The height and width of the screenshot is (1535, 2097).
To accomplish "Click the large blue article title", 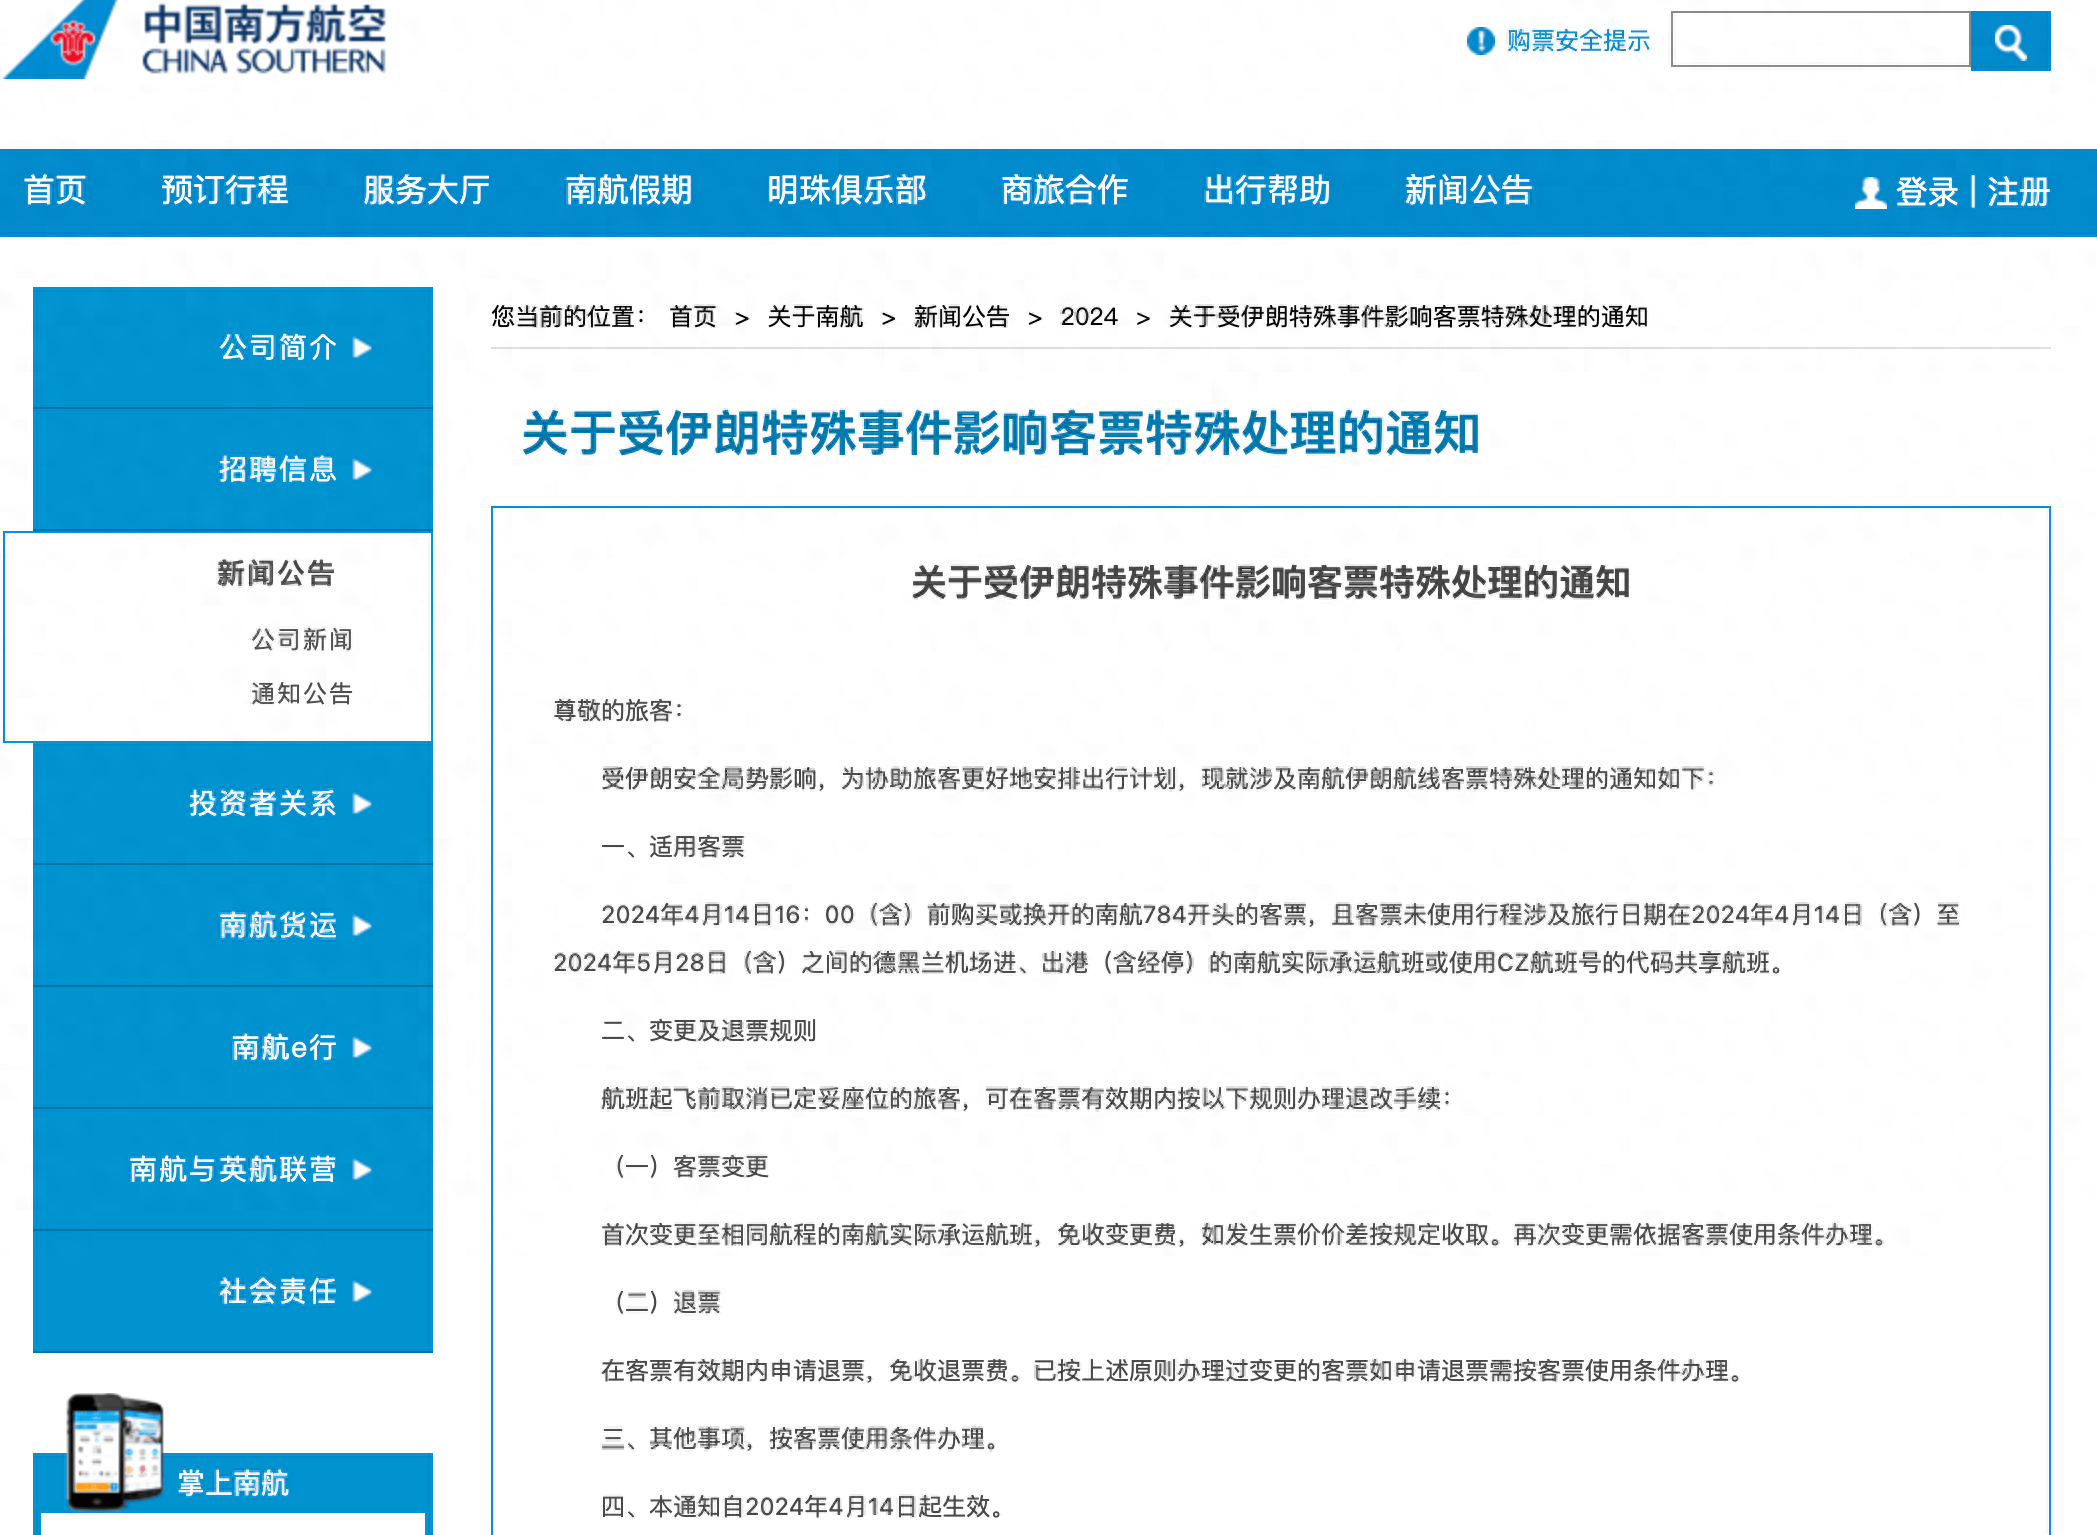I will click(x=1000, y=434).
